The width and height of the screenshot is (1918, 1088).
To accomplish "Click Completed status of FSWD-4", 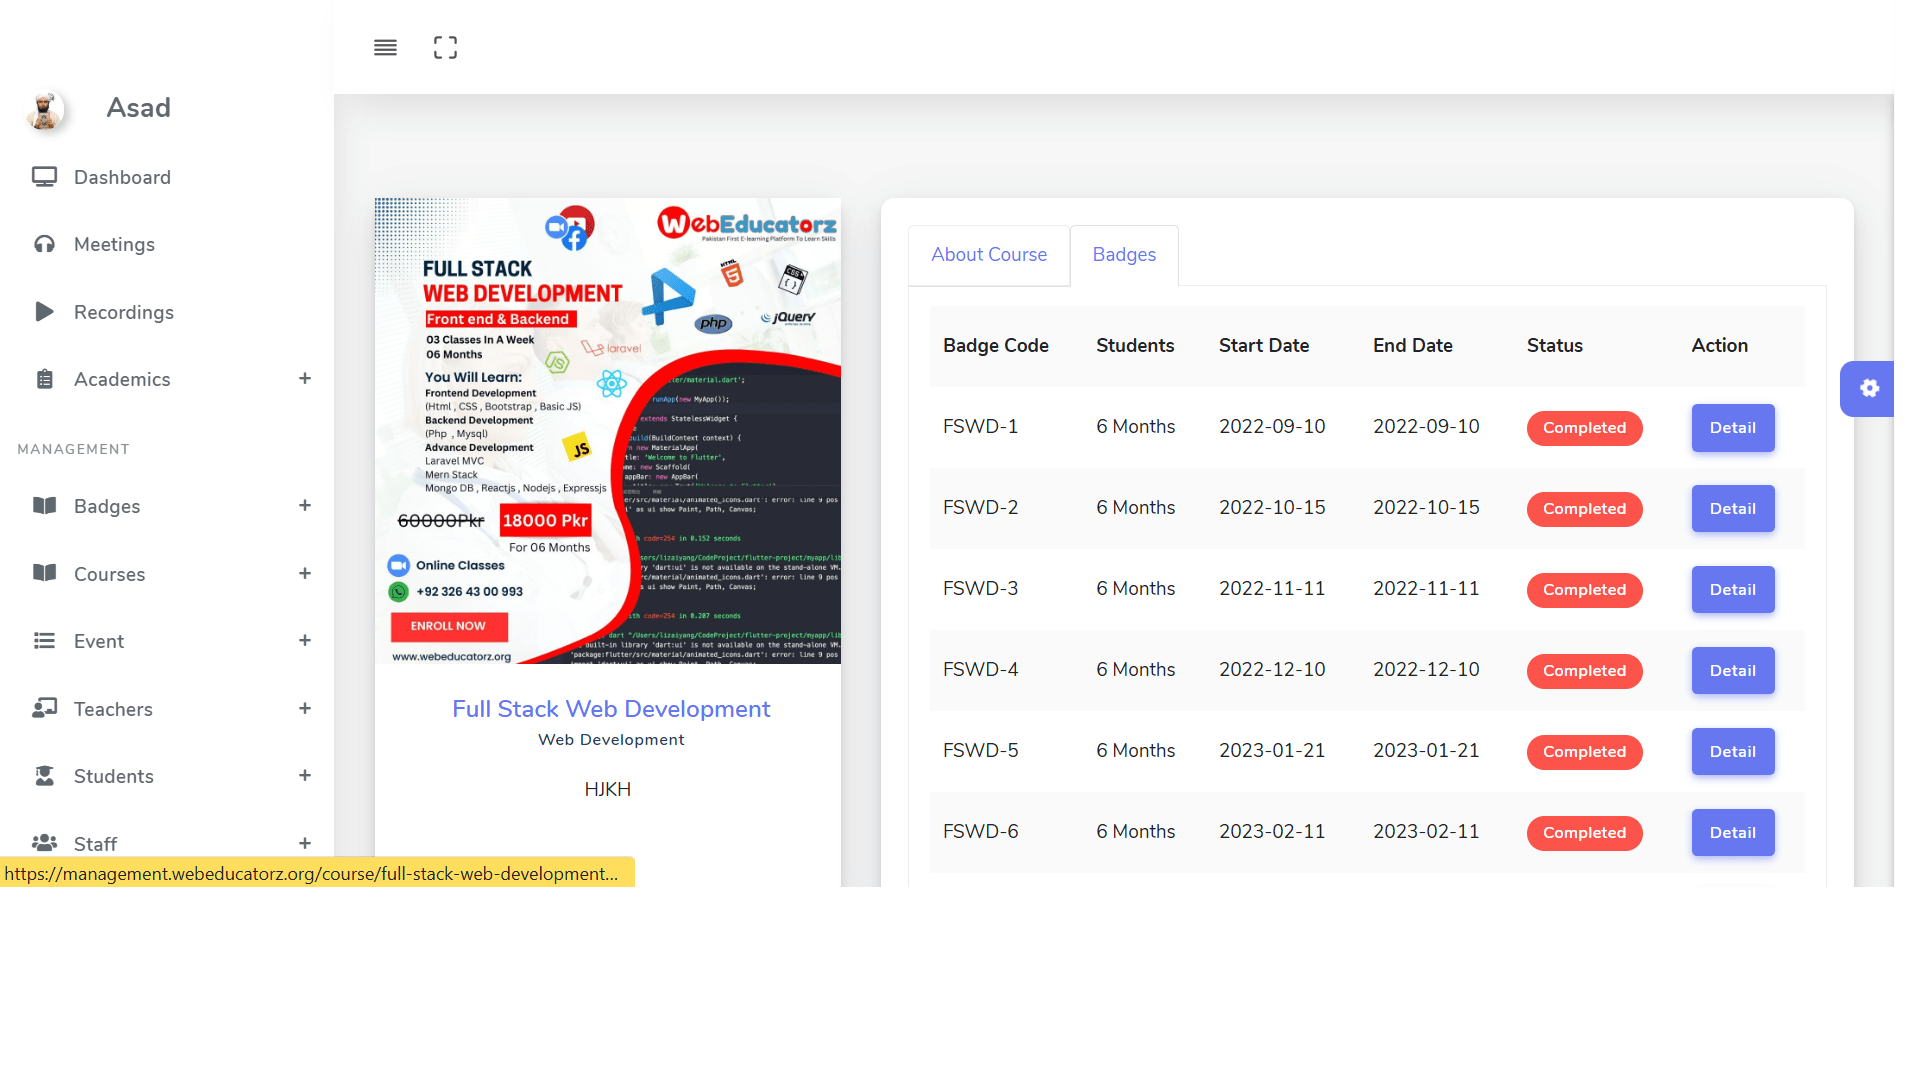I will 1584,671.
